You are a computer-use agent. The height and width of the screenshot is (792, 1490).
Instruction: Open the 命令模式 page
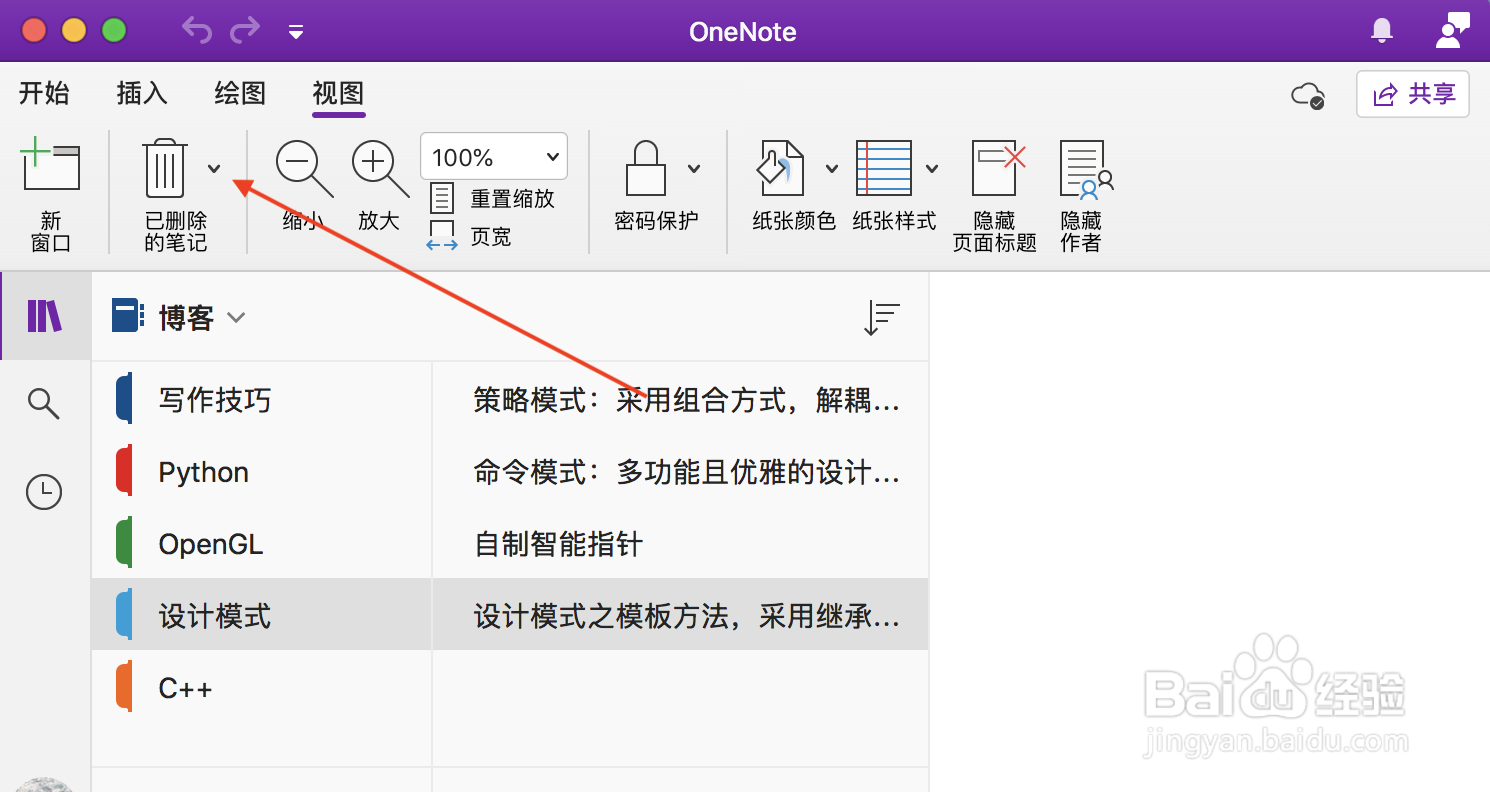pyautogui.click(x=681, y=472)
